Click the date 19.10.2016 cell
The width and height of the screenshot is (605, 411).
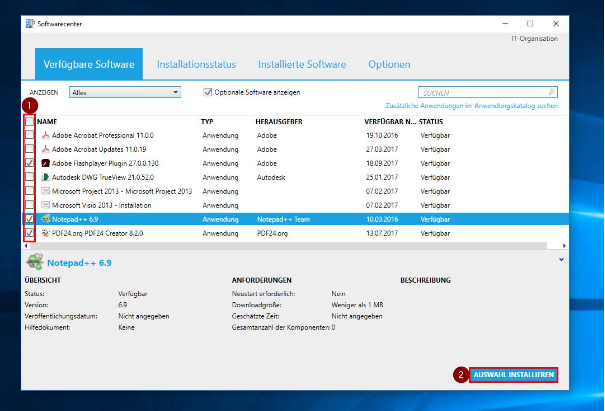click(382, 135)
